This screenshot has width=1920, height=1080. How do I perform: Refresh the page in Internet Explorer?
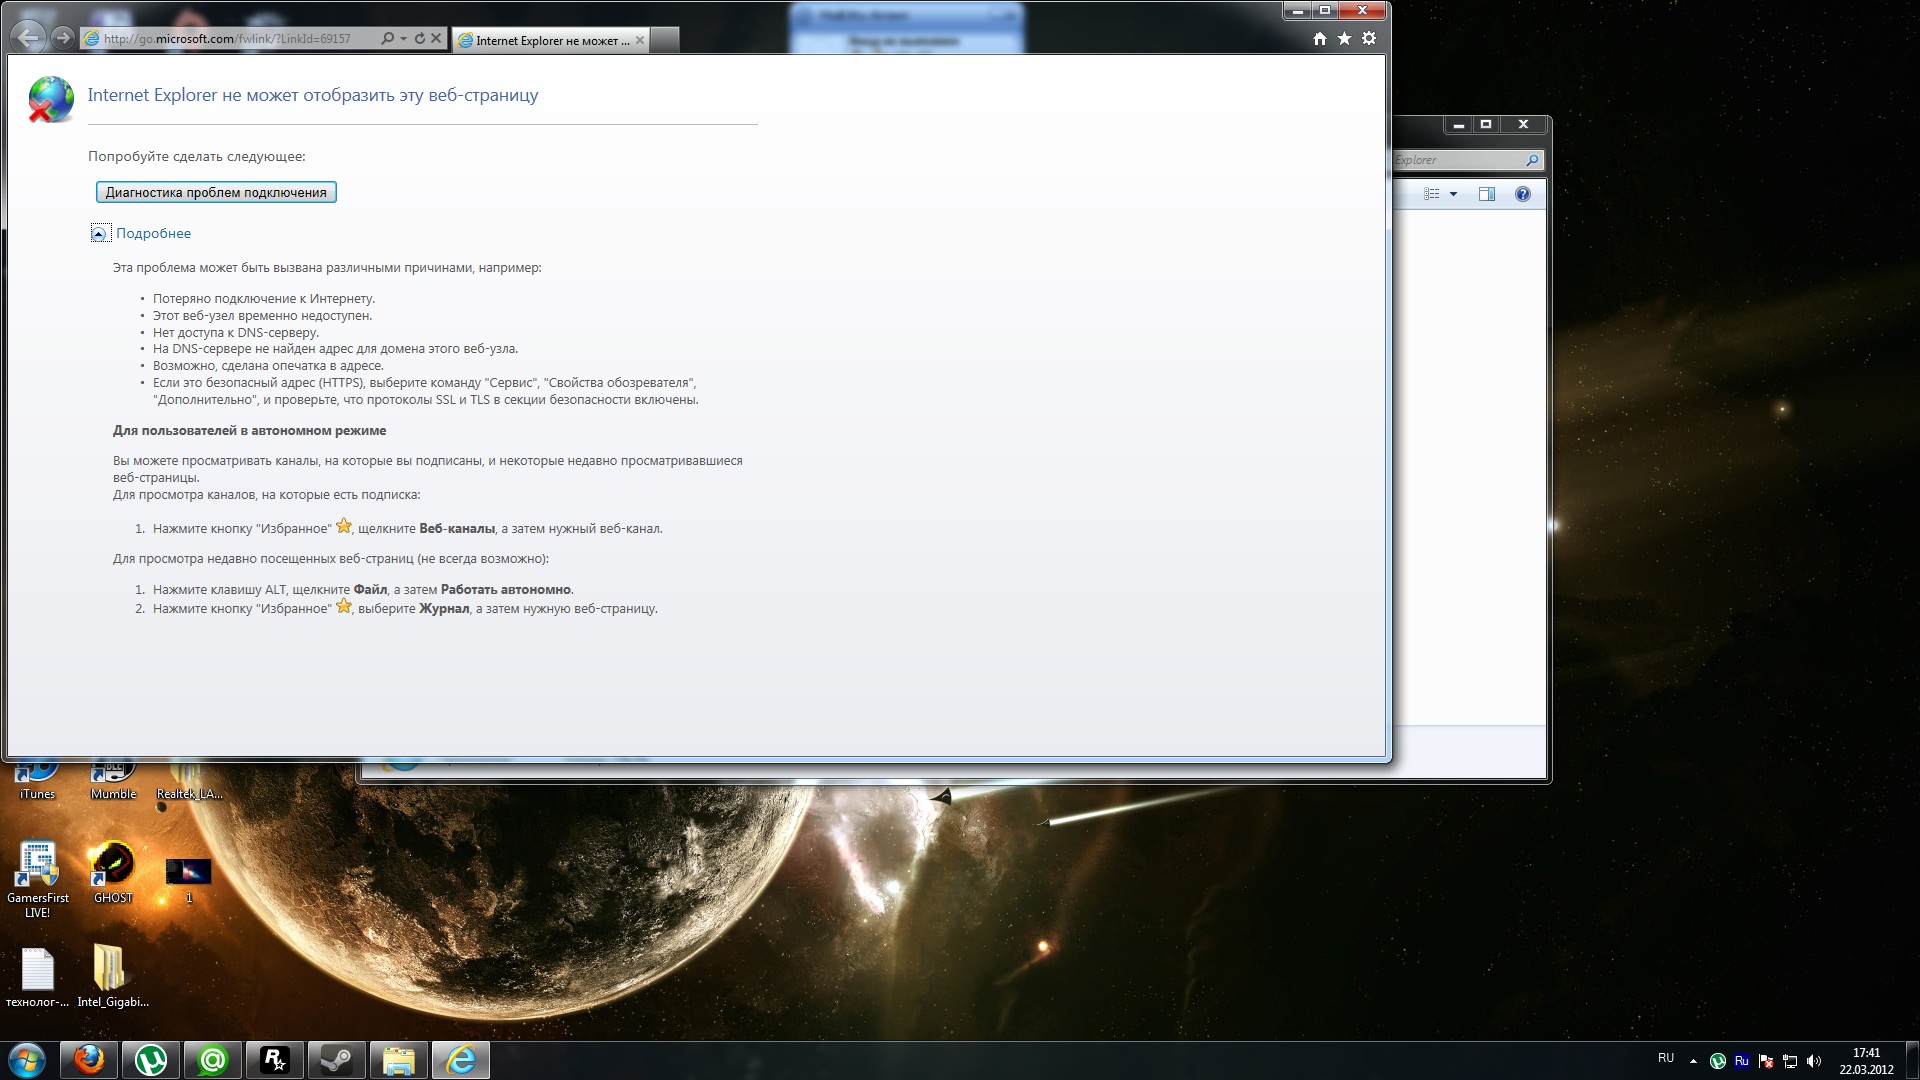pyautogui.click(x=420, y=39)
